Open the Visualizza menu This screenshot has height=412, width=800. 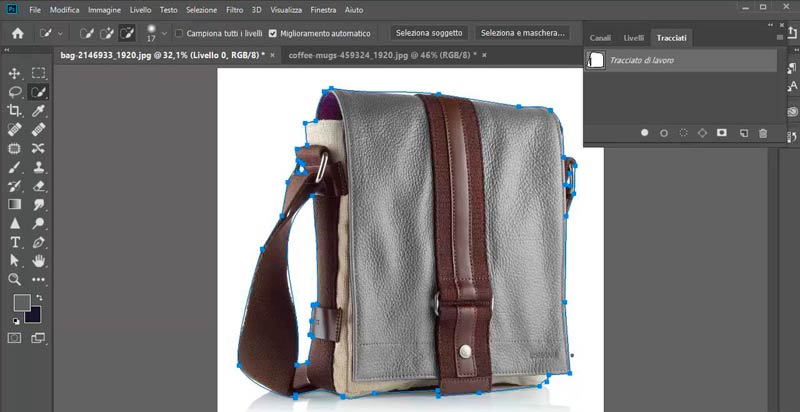click(286, 10)
